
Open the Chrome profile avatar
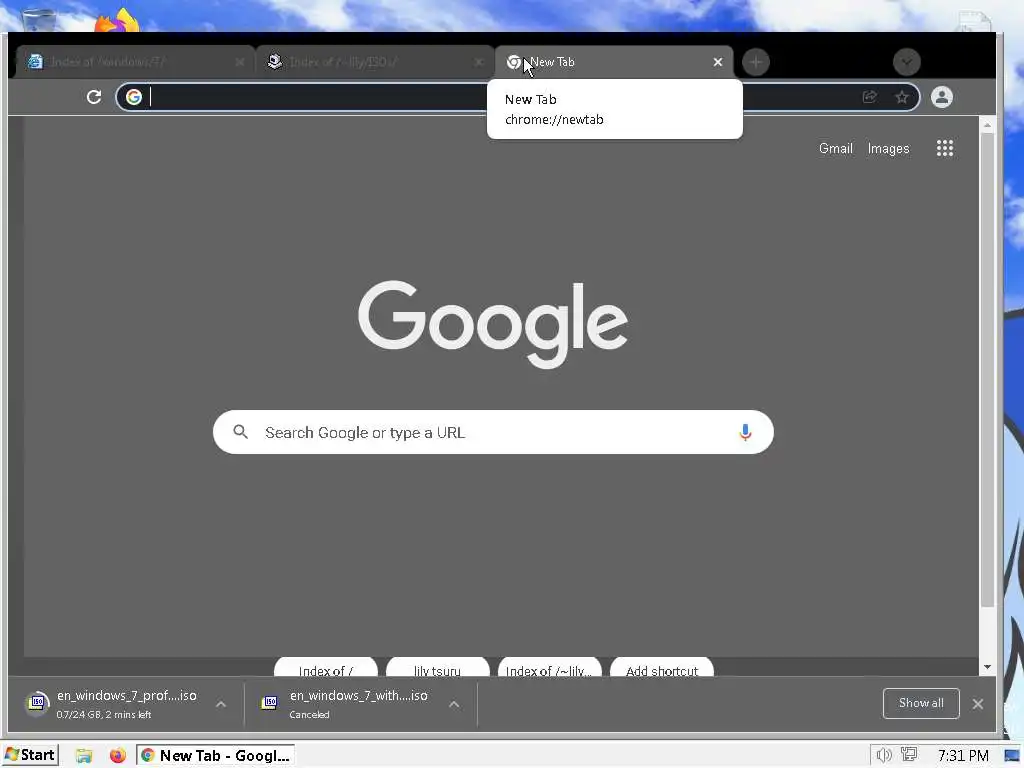(x=942, y=97)
